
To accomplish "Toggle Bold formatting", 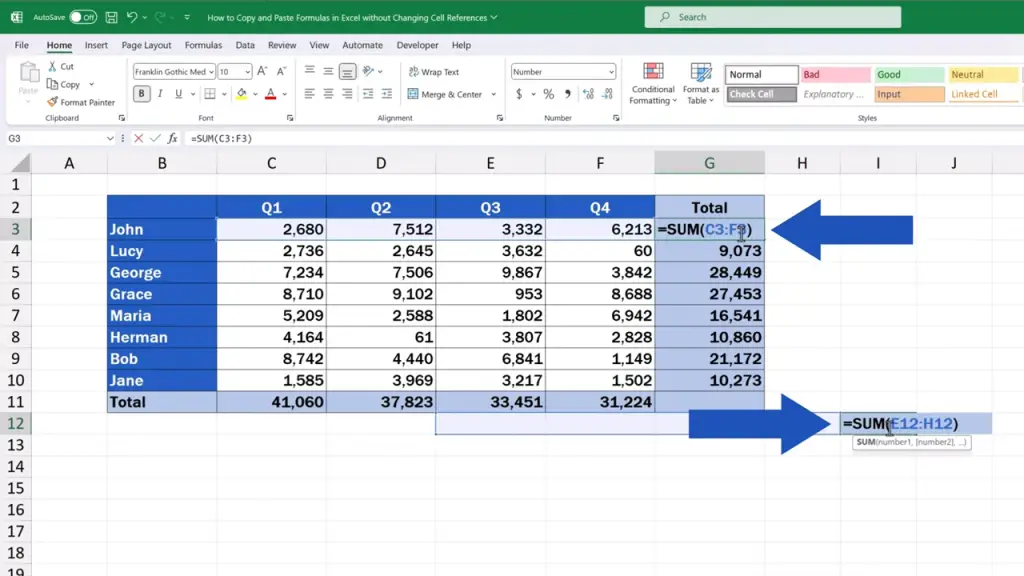I will (x=141, y=94).
